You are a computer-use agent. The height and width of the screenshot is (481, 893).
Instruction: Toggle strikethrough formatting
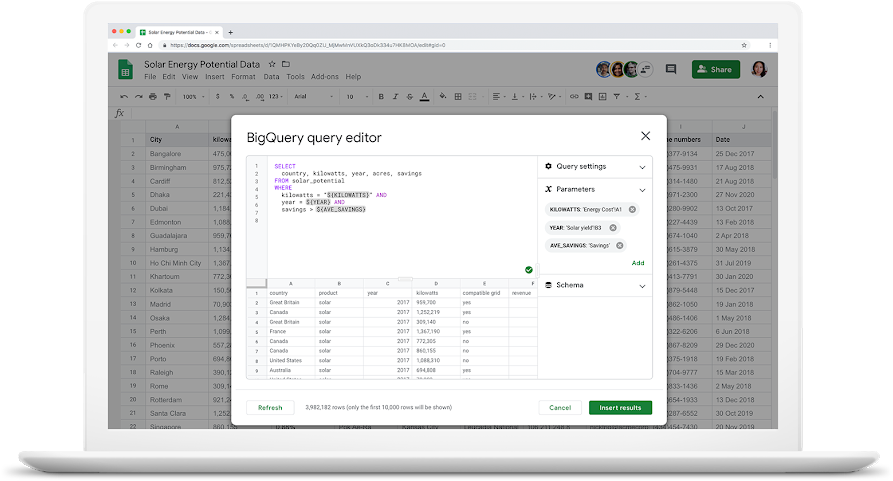tap(409, 97)
